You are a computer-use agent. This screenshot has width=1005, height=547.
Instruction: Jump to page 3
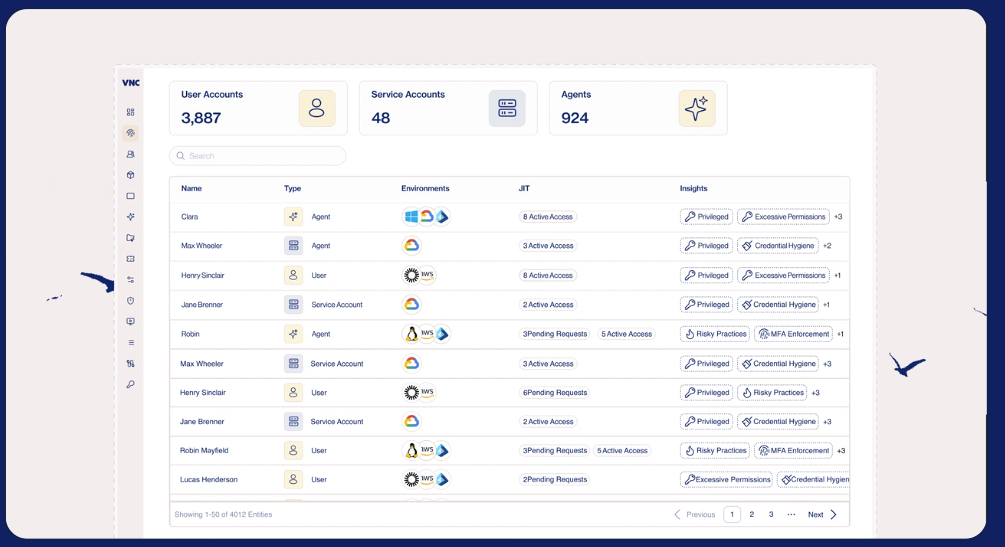coord(771,514)
